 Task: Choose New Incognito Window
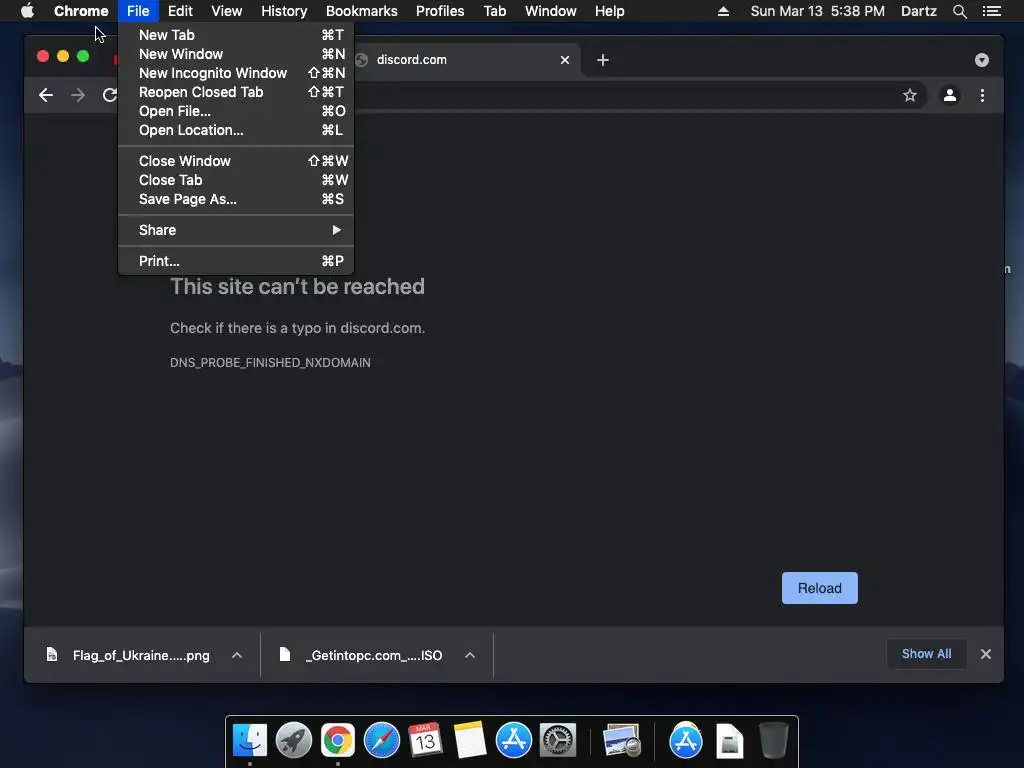click(x=236, y=73)
